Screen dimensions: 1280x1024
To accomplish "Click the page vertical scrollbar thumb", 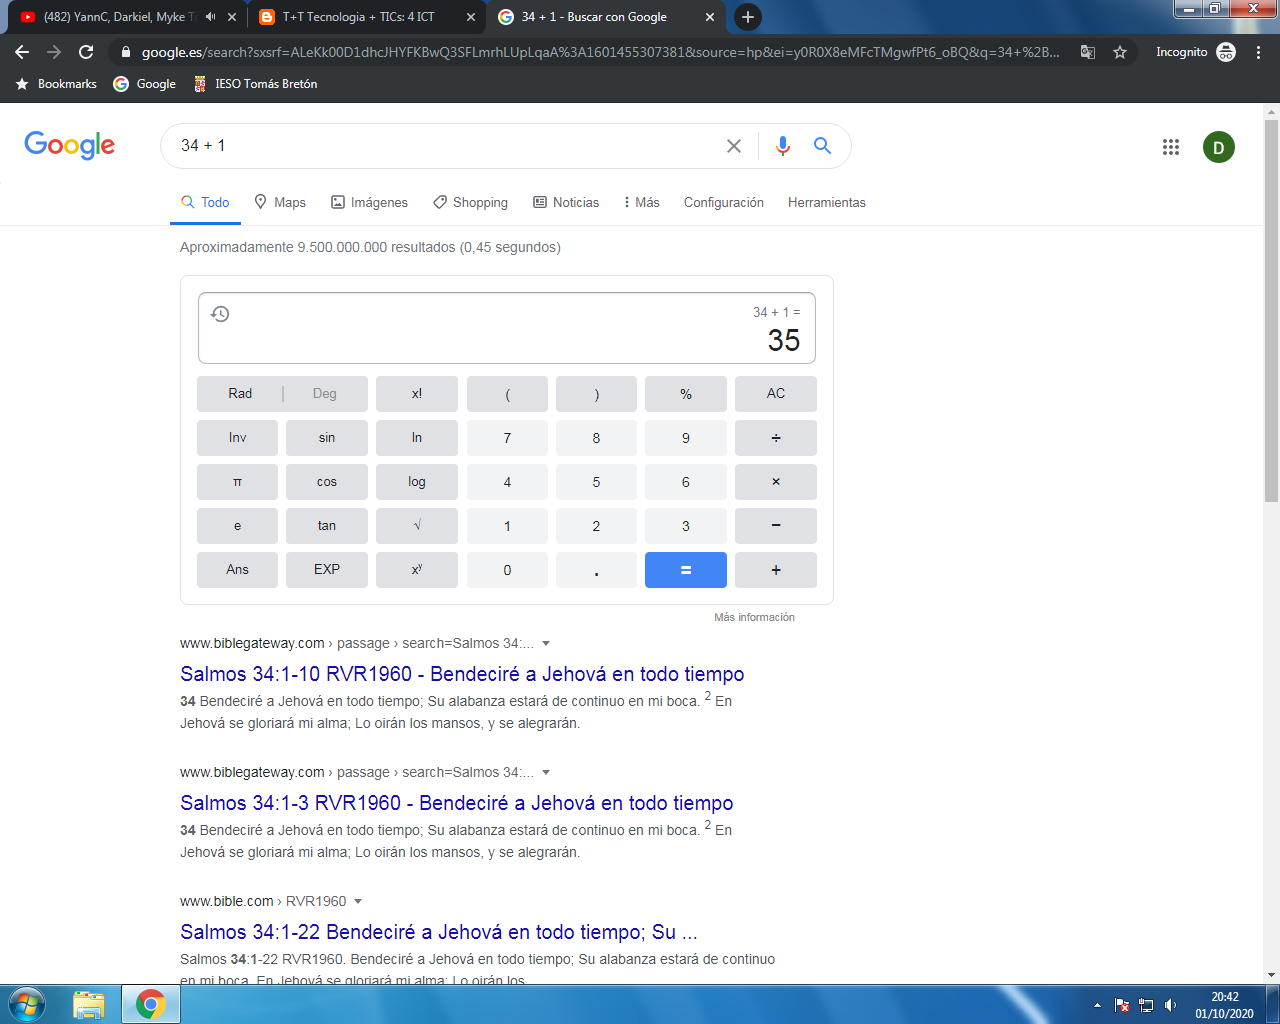I will click(x=1271, y=310).
